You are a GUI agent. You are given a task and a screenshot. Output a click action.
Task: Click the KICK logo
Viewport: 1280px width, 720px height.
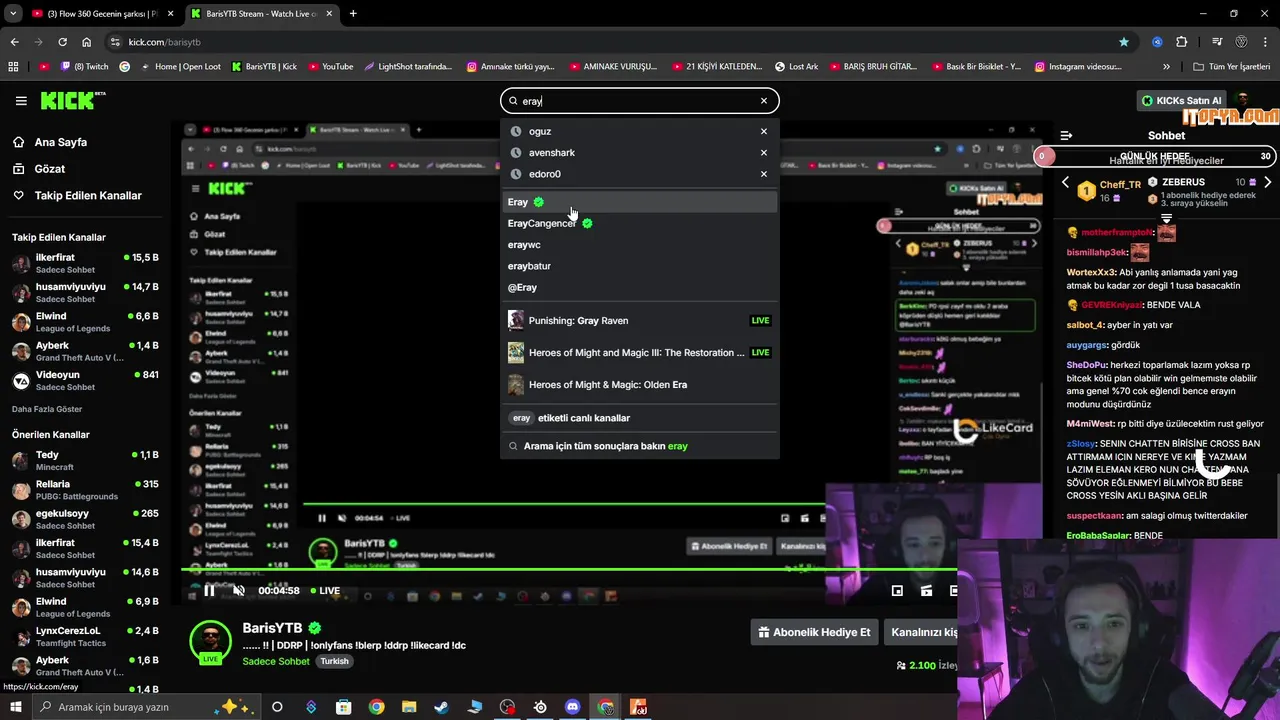pyautogui.click(x=72, y=100)
